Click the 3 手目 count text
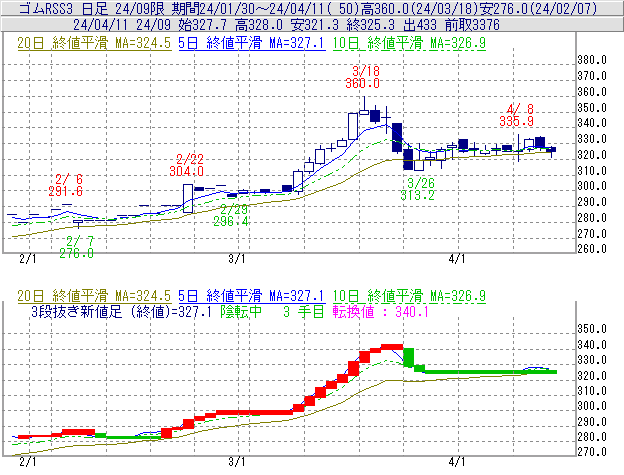Screen dimensions: 624x475 [x=304, y=311]
